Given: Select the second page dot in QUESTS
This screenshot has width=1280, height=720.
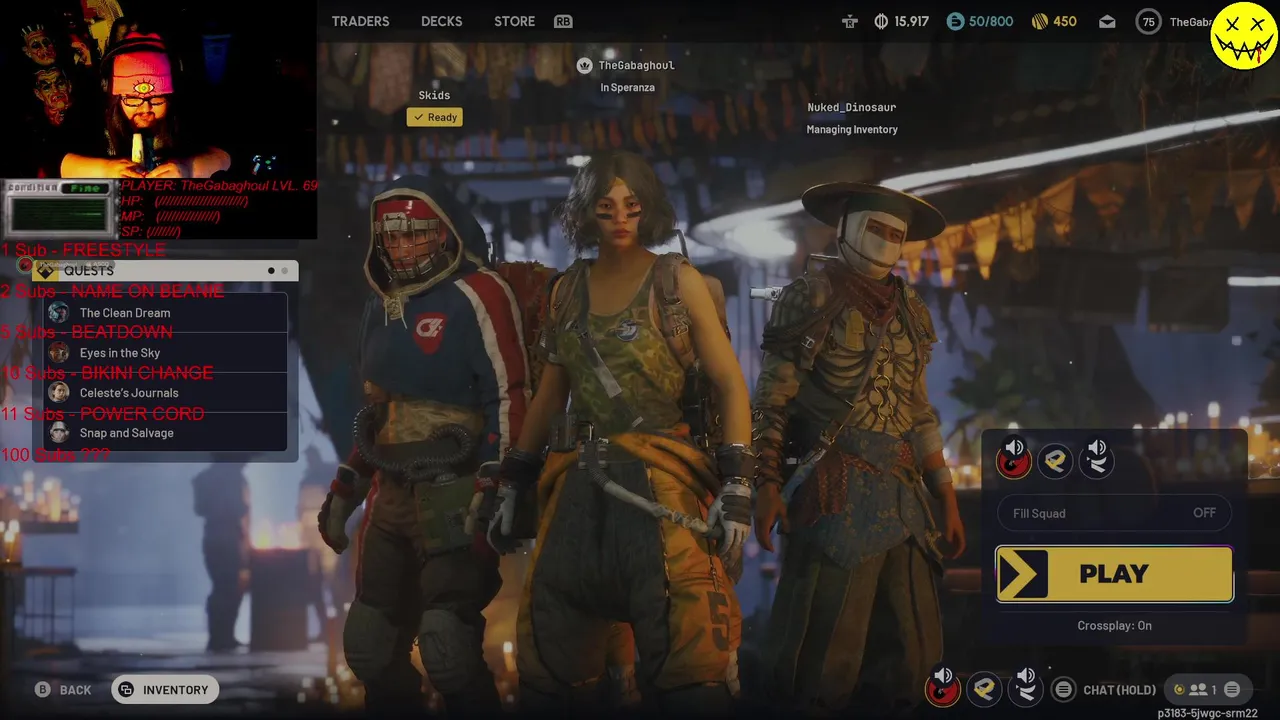Looking at the screenshot, I should (284, 271).
